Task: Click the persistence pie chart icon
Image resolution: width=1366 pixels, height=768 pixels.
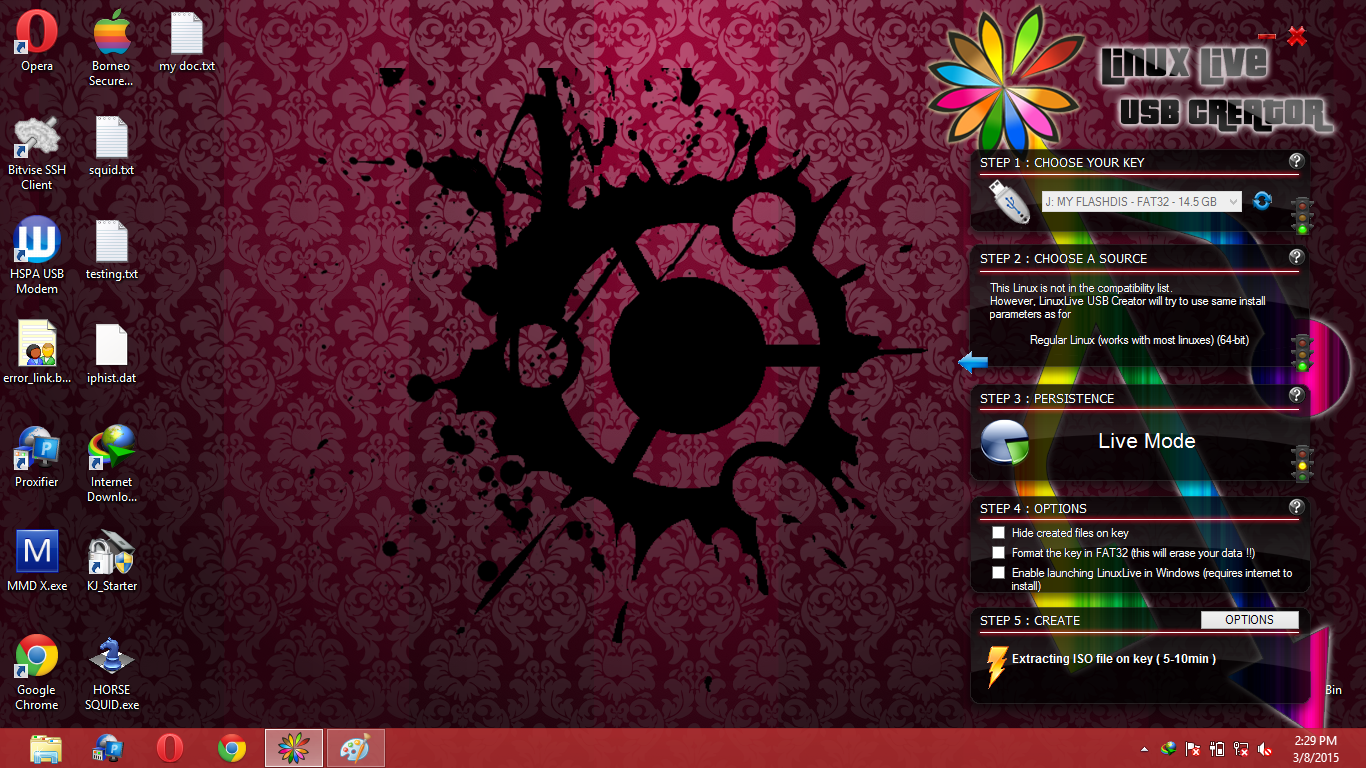Action: [1005, 441]
